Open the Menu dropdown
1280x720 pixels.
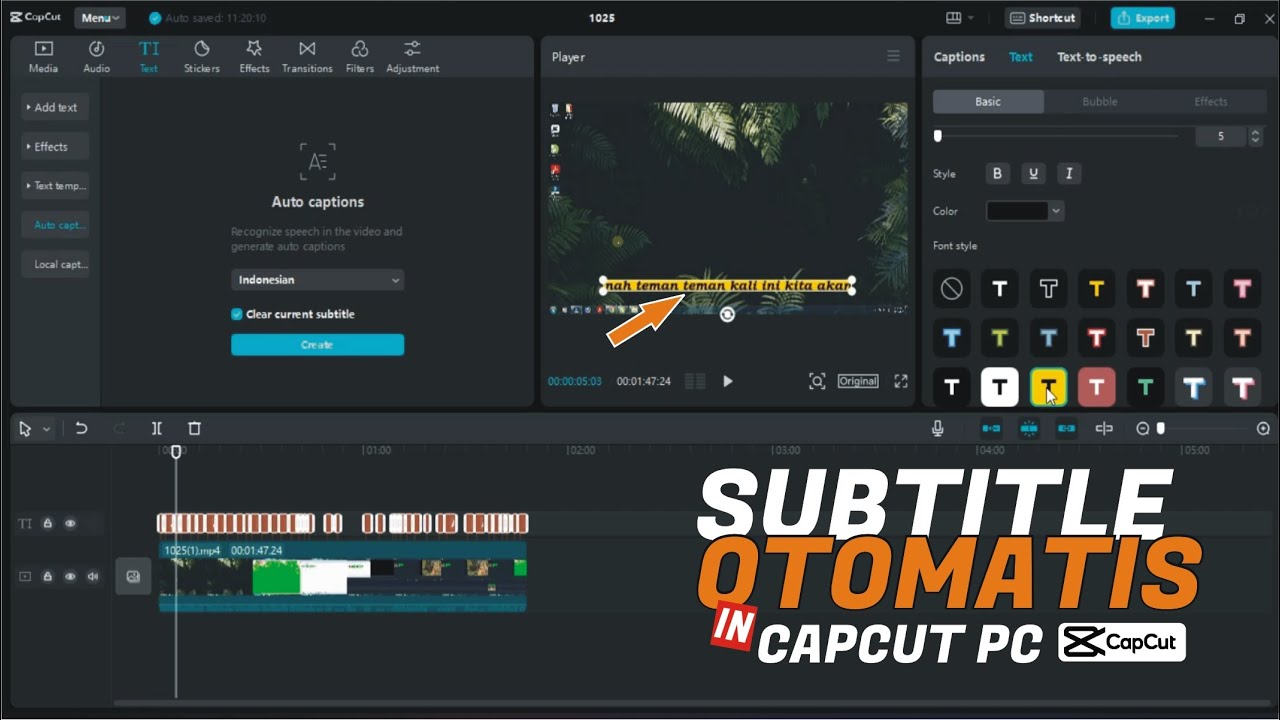[100, 18]
